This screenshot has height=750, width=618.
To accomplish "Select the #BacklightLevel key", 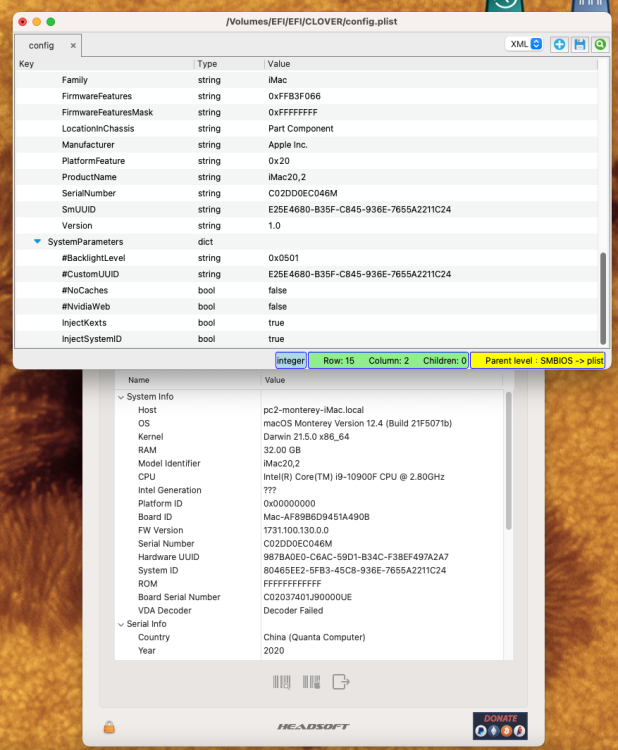I will pyautogui.click(x=93, y=258).
